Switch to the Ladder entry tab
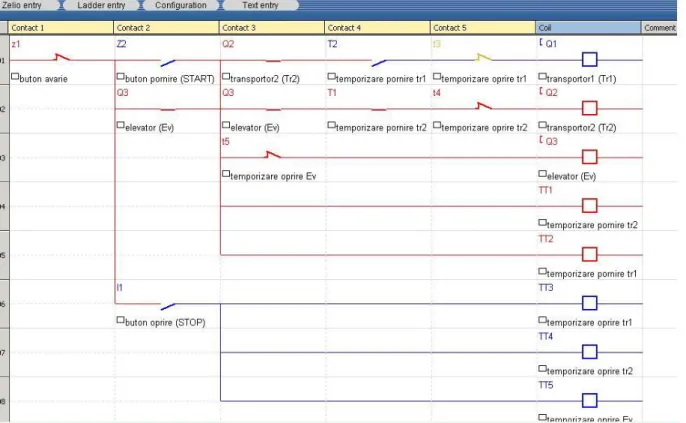Viewport: 686px width, 423px height. 101,5
